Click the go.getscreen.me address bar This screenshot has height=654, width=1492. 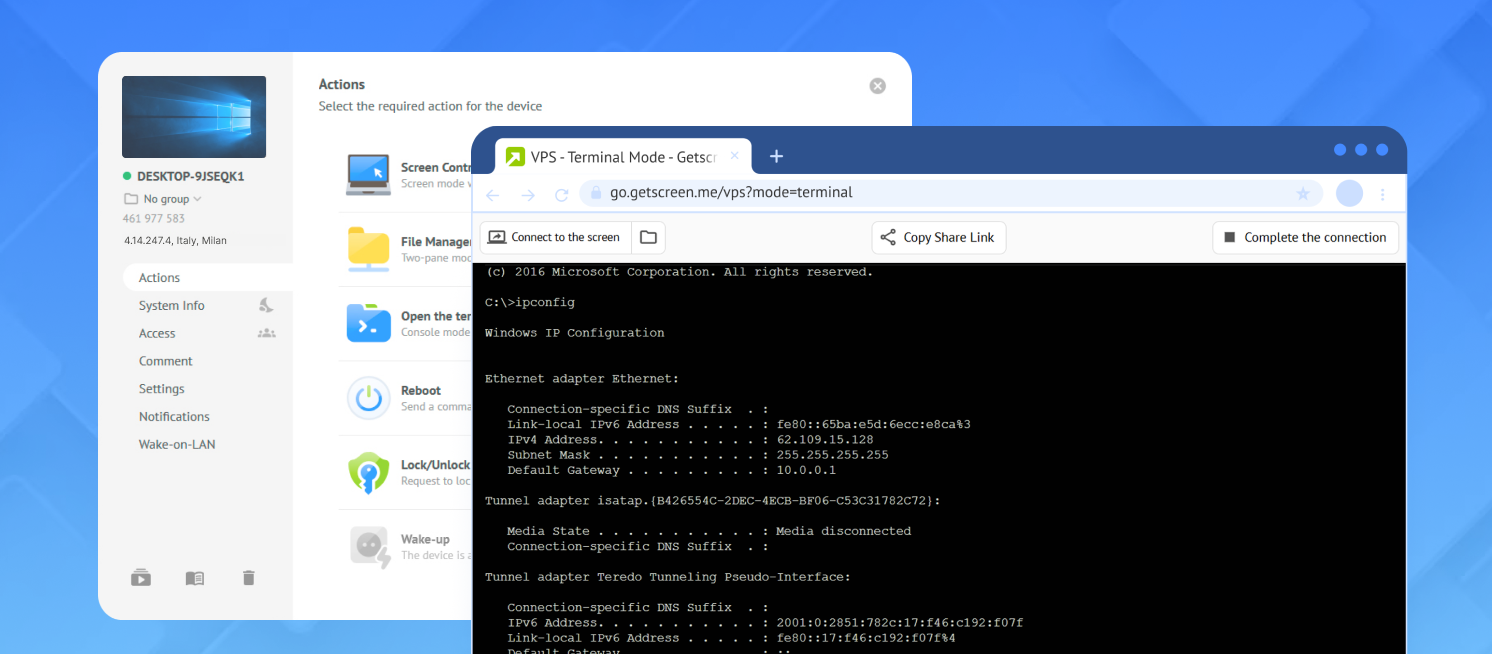pos(951,193)
